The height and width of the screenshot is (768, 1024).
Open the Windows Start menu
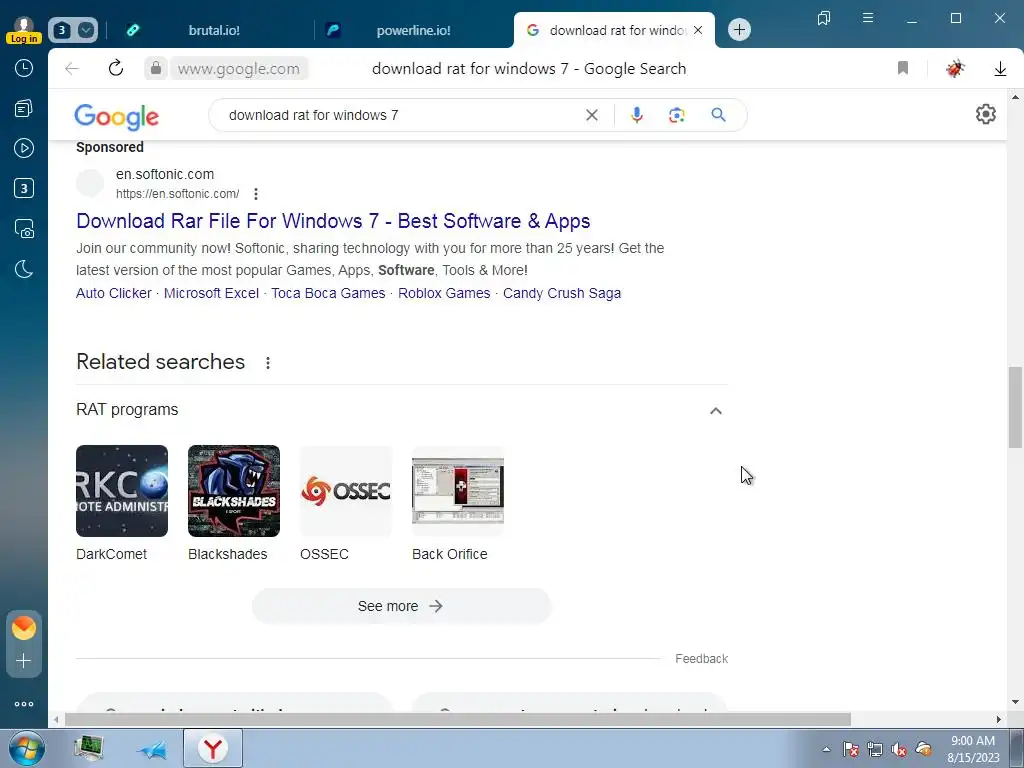click(25, 748)
